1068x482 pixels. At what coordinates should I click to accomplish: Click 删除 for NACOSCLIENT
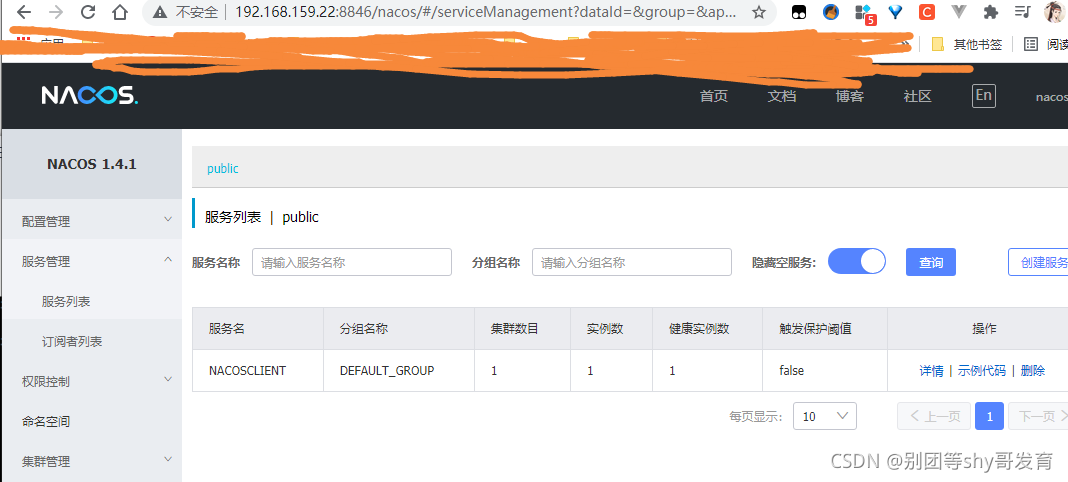click(1033, 371)
